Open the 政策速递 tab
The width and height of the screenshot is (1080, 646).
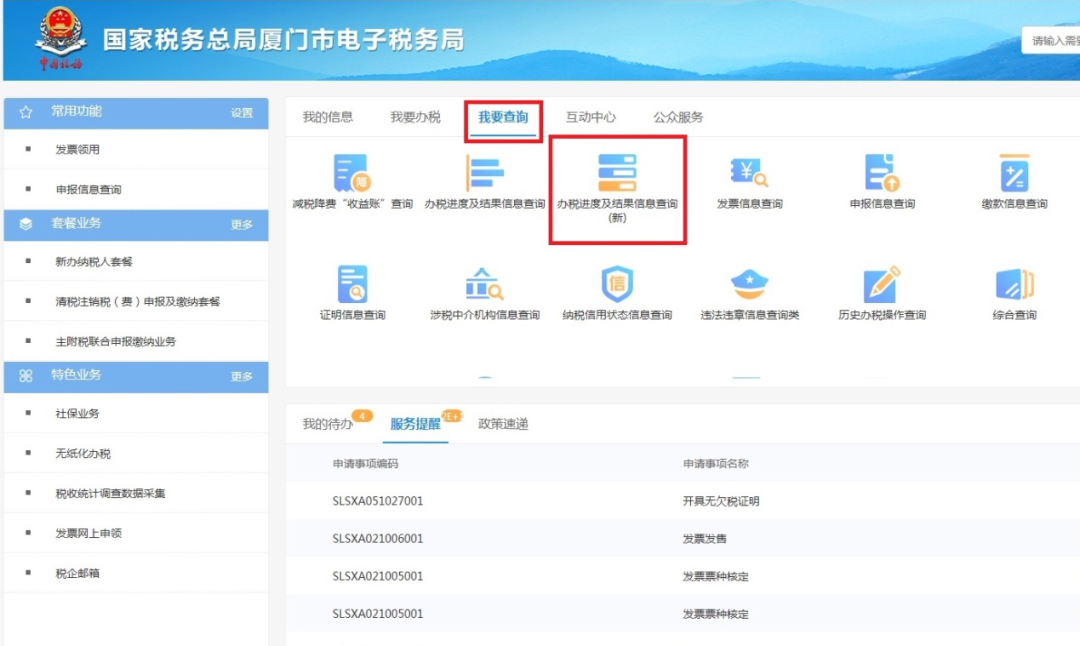tap(503, 424)
